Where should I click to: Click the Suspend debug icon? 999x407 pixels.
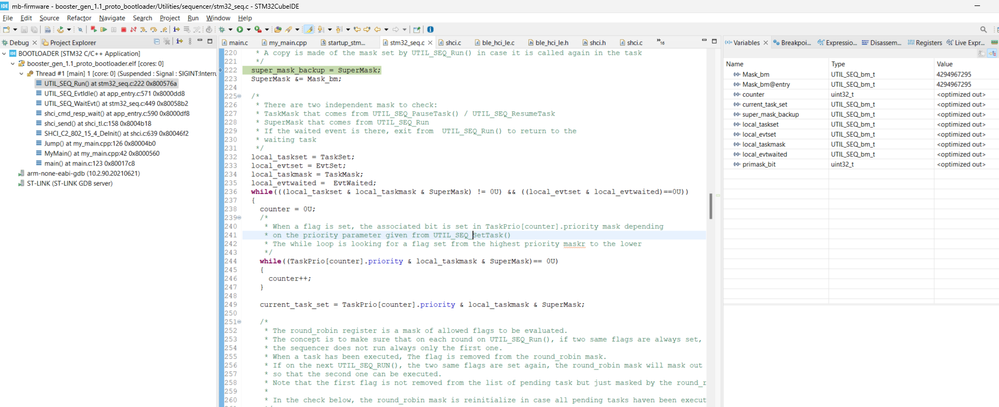[113, 29]
